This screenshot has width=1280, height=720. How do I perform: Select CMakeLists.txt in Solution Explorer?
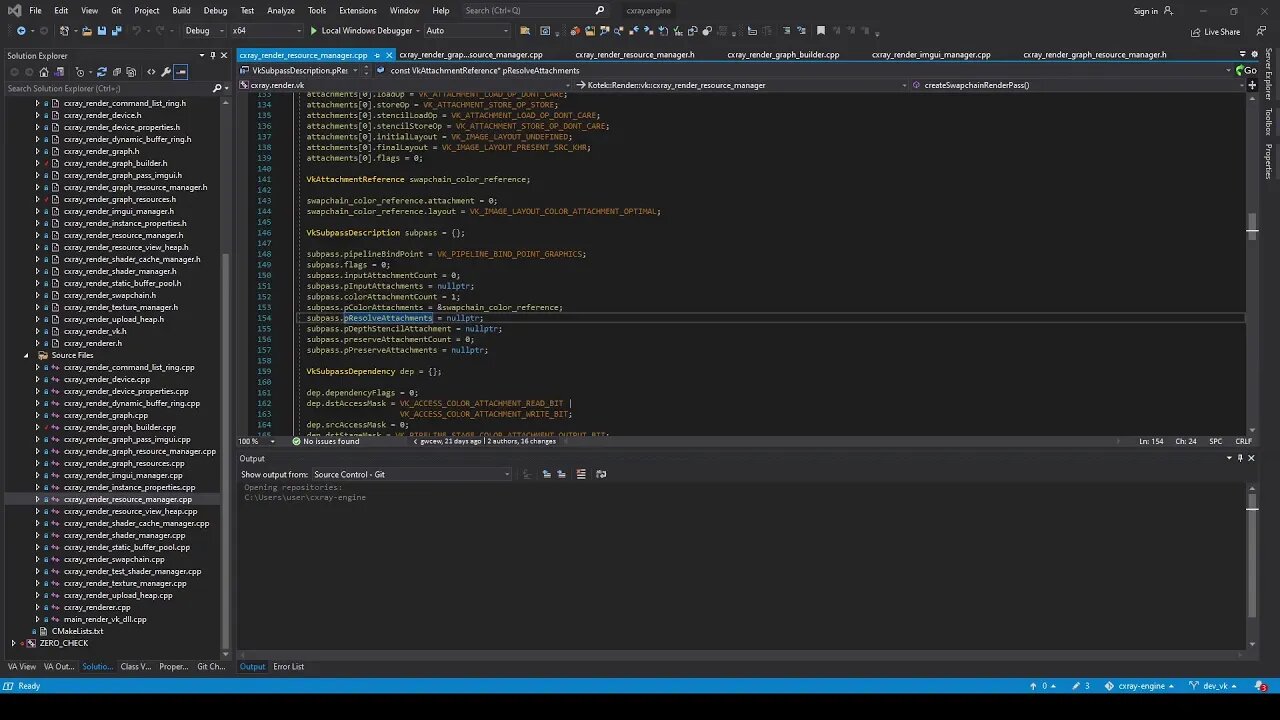(77, 631)
